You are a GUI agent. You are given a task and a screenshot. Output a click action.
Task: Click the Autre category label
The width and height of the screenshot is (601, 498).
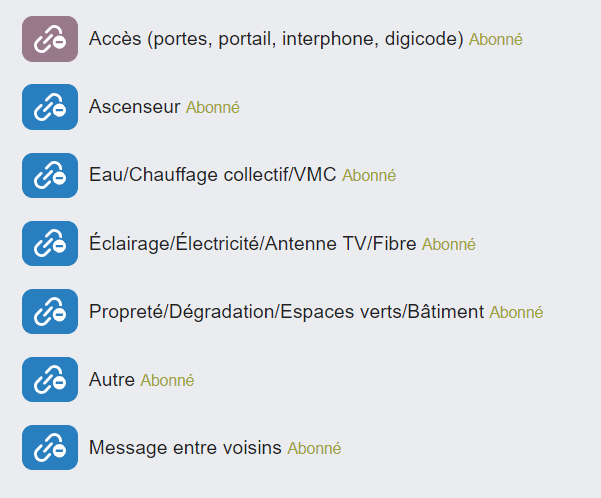click(x=112, y=380)
